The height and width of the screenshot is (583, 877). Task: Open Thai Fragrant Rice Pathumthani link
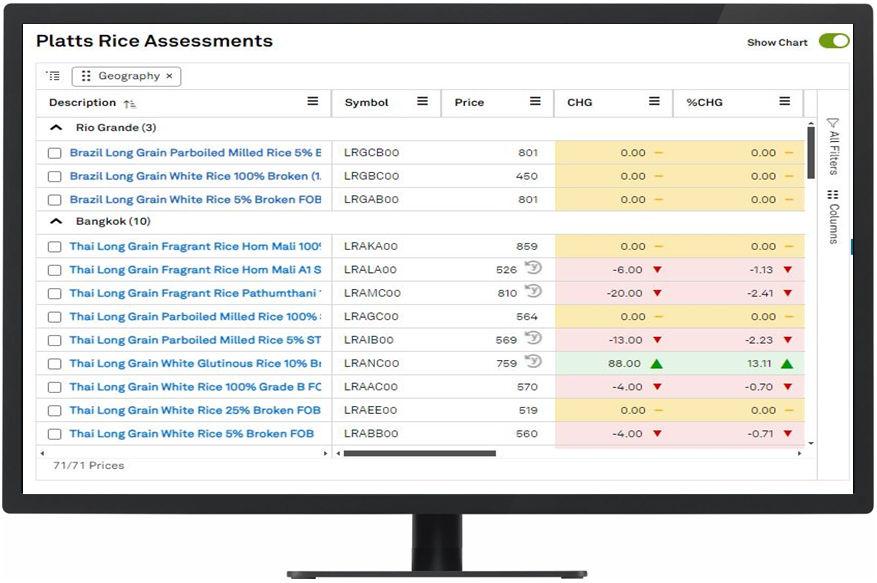tap(195, 293)
